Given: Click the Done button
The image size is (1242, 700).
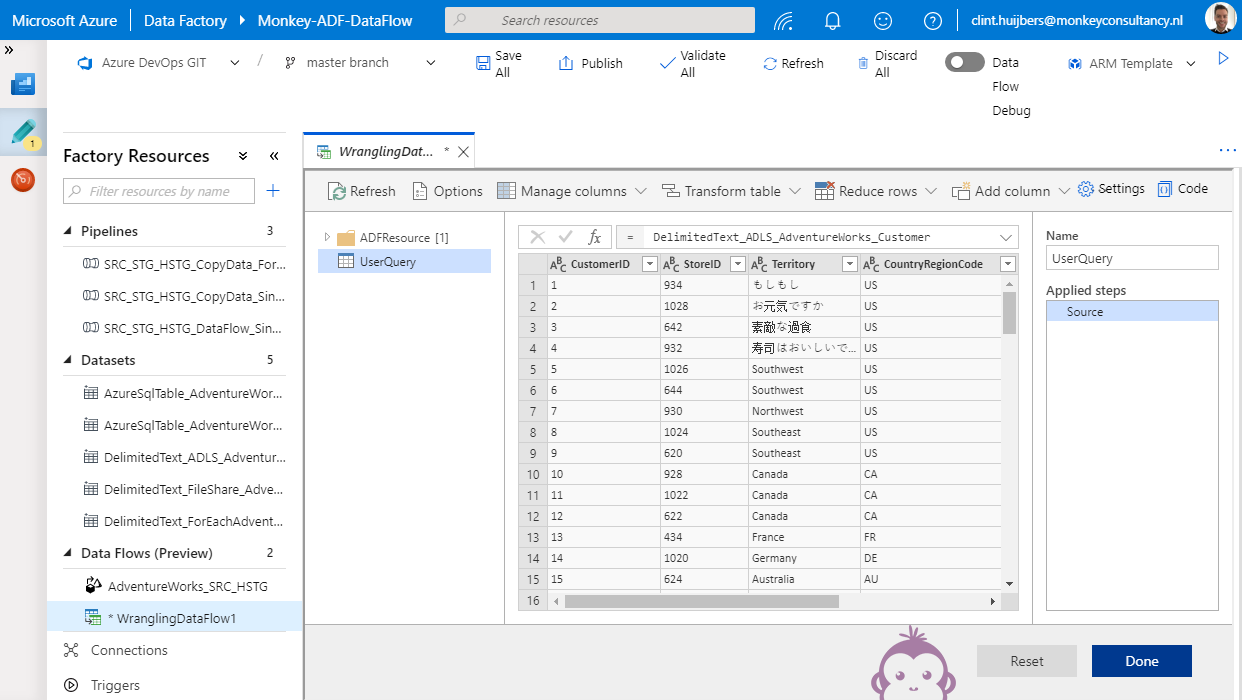Looking at the screenshot, I should (x=1142, y=661).
